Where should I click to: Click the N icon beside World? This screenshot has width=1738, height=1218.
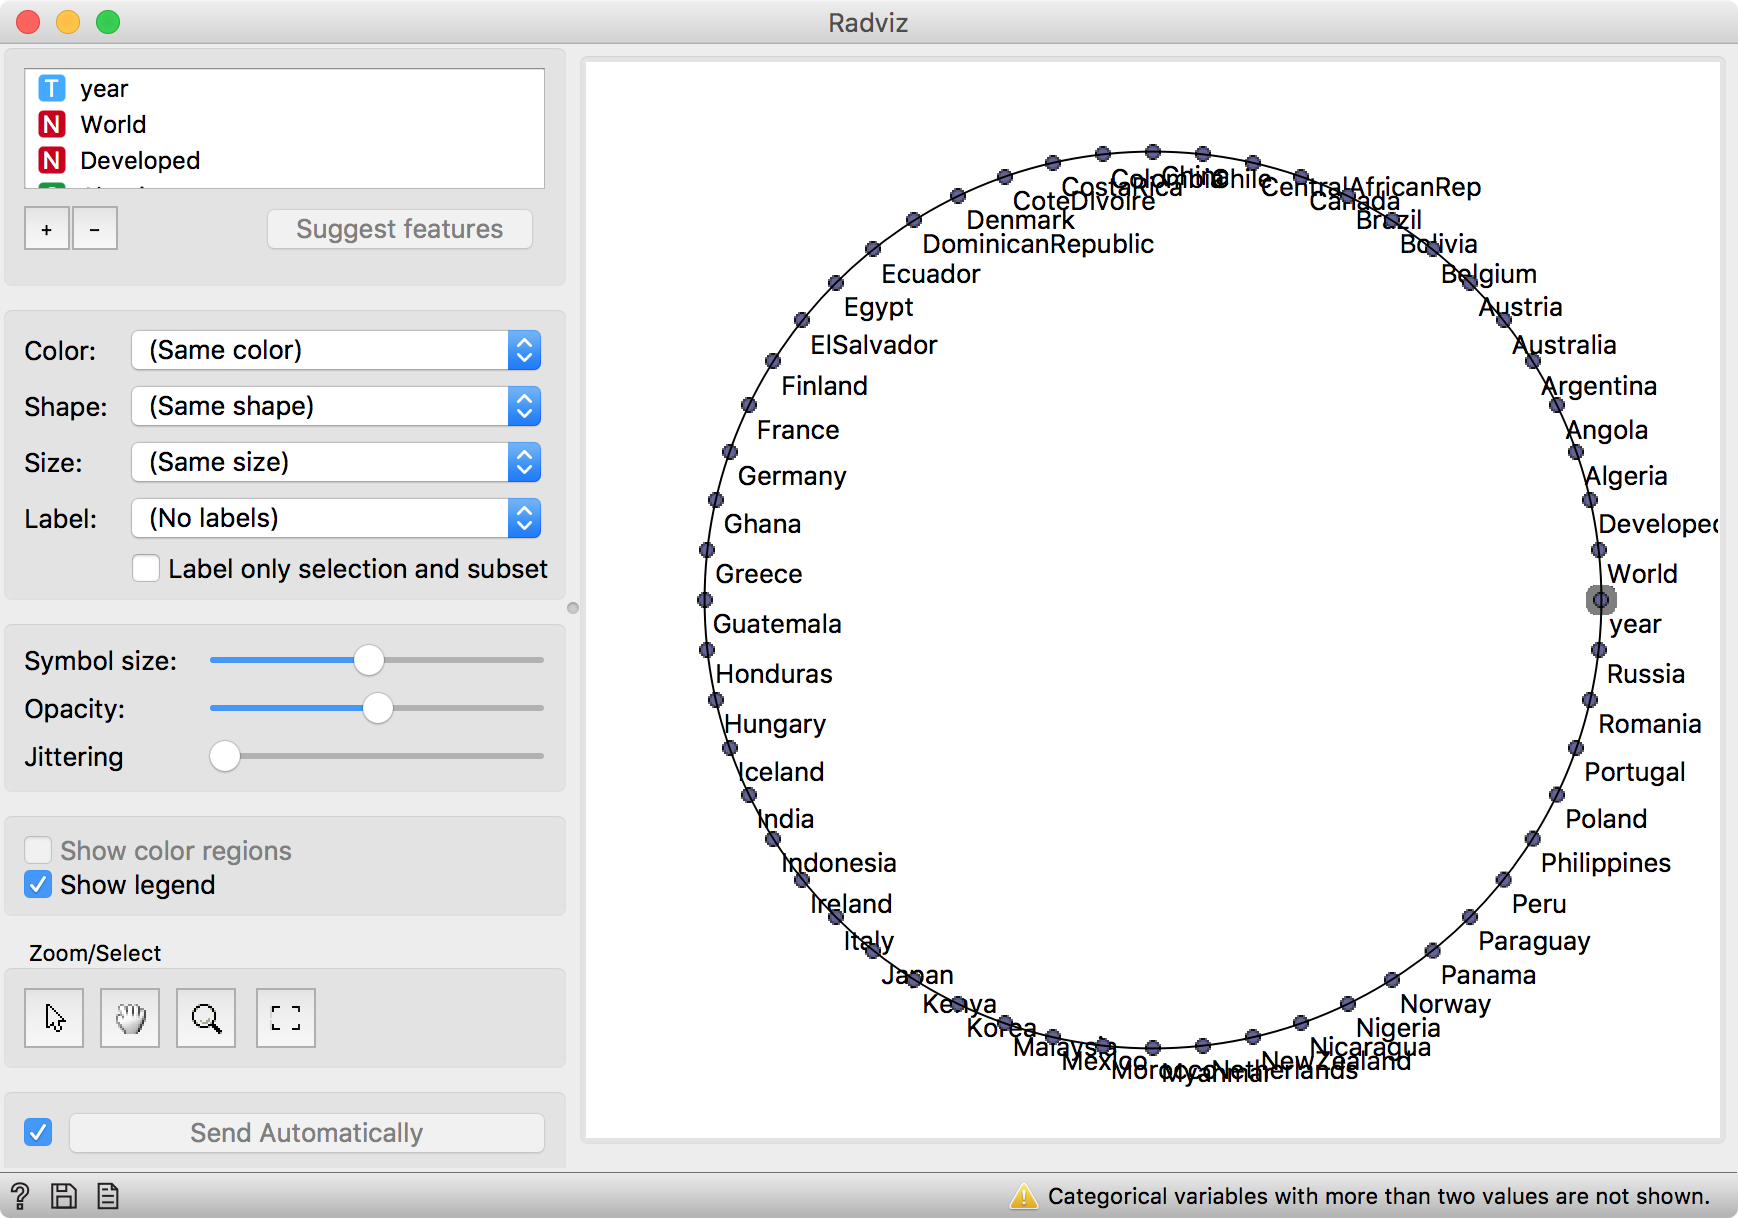52,125
